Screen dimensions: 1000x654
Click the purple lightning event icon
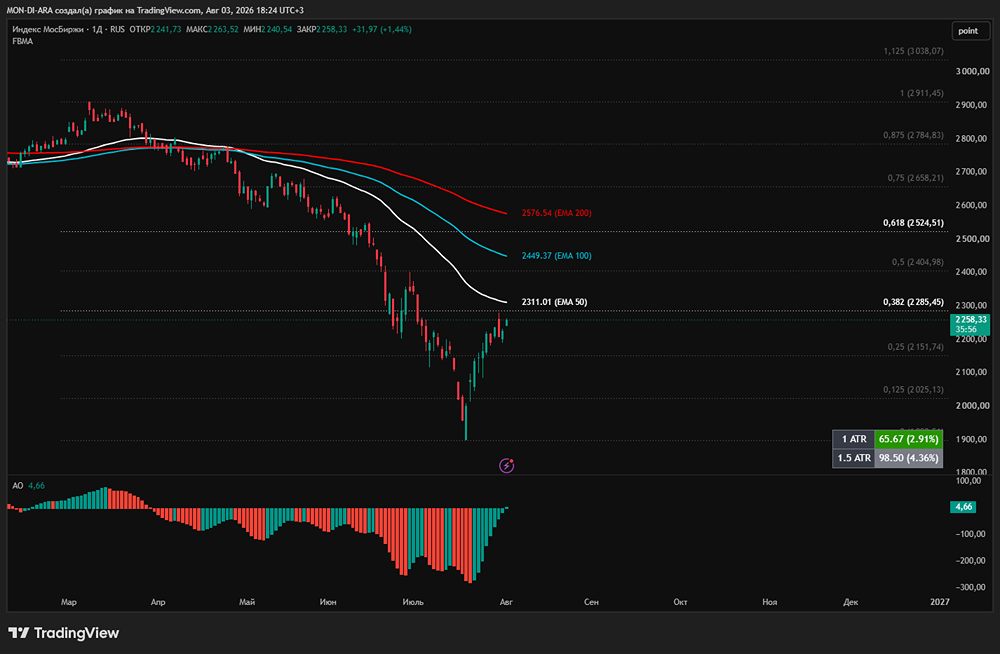tap(506, 466)
